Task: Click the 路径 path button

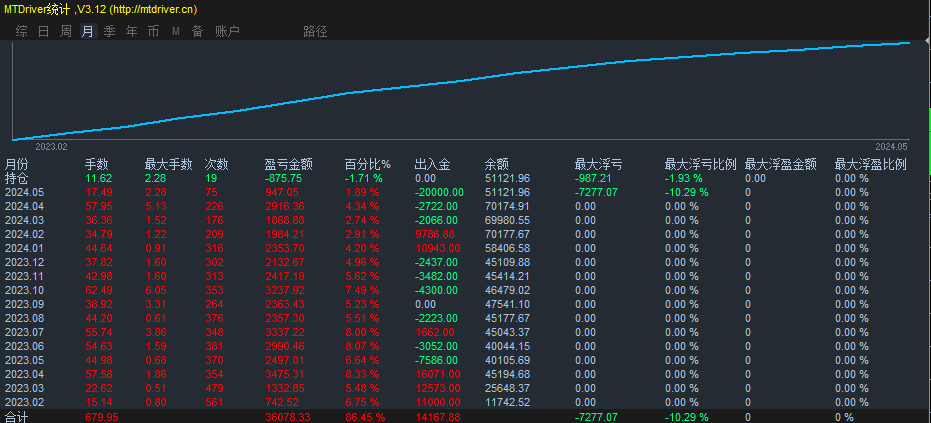Action: 315,31
